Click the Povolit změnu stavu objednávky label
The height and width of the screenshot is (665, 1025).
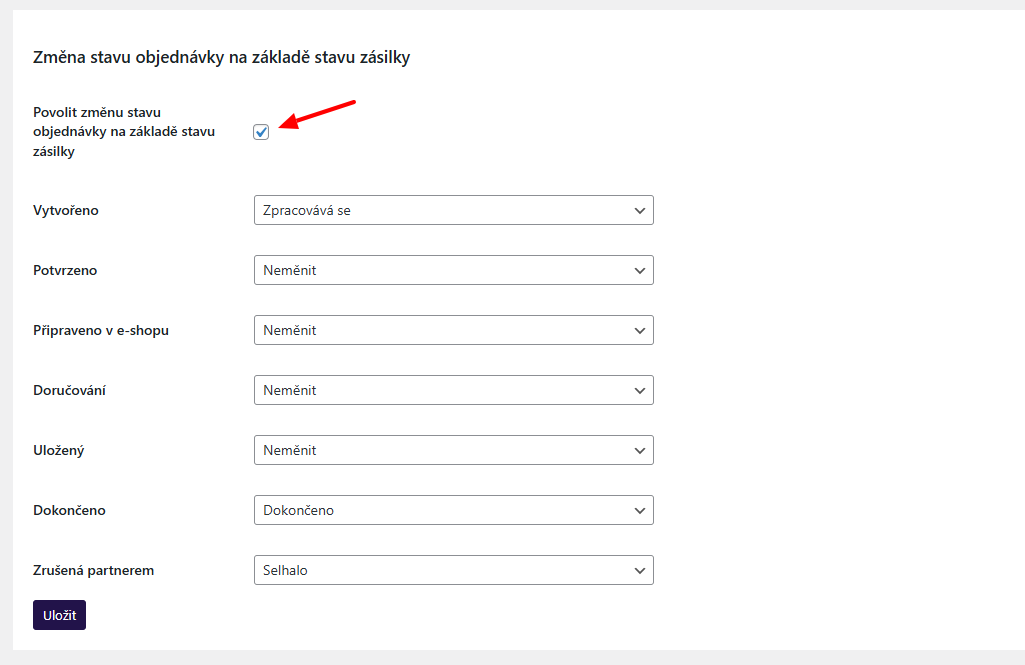click(124, 132)
